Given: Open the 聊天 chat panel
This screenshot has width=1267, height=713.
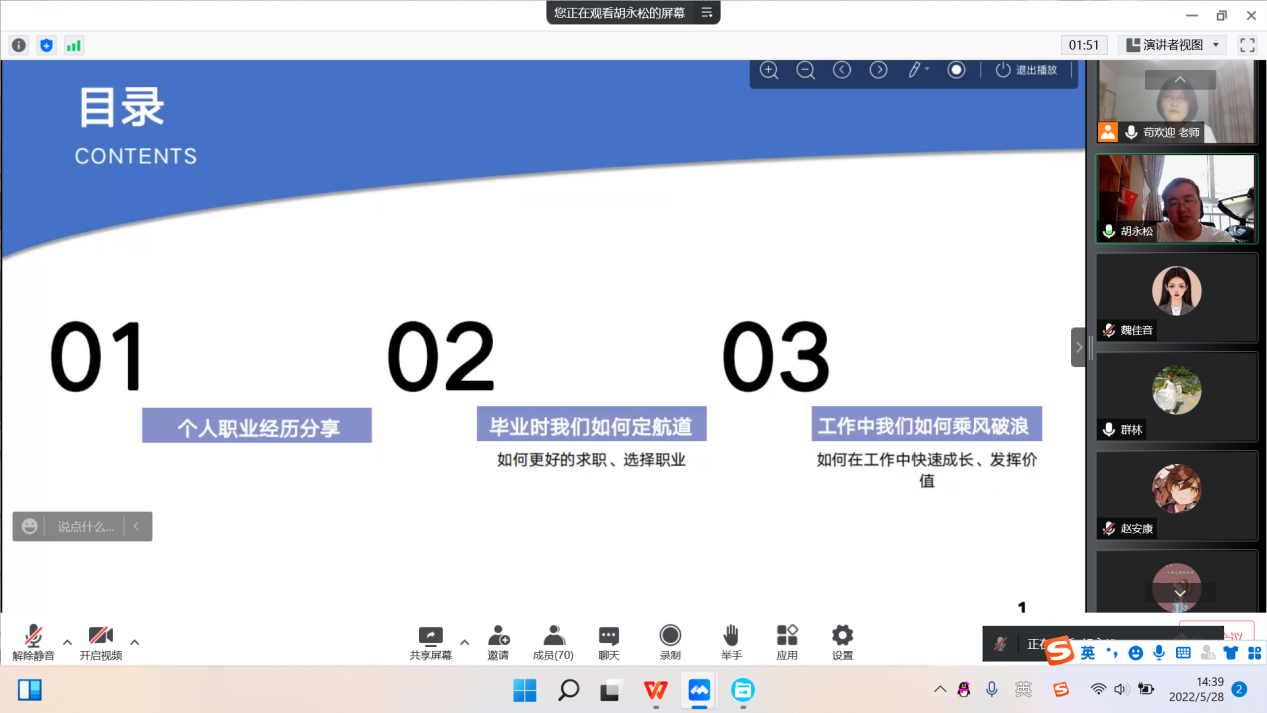Looking at the screenshot, I should (608, 642).
